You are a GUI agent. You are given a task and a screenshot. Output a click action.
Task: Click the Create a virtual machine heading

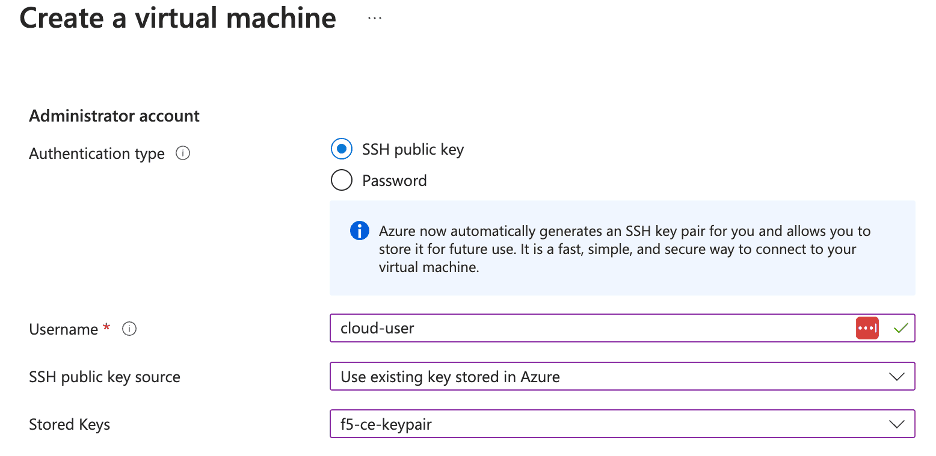point(178,18)
